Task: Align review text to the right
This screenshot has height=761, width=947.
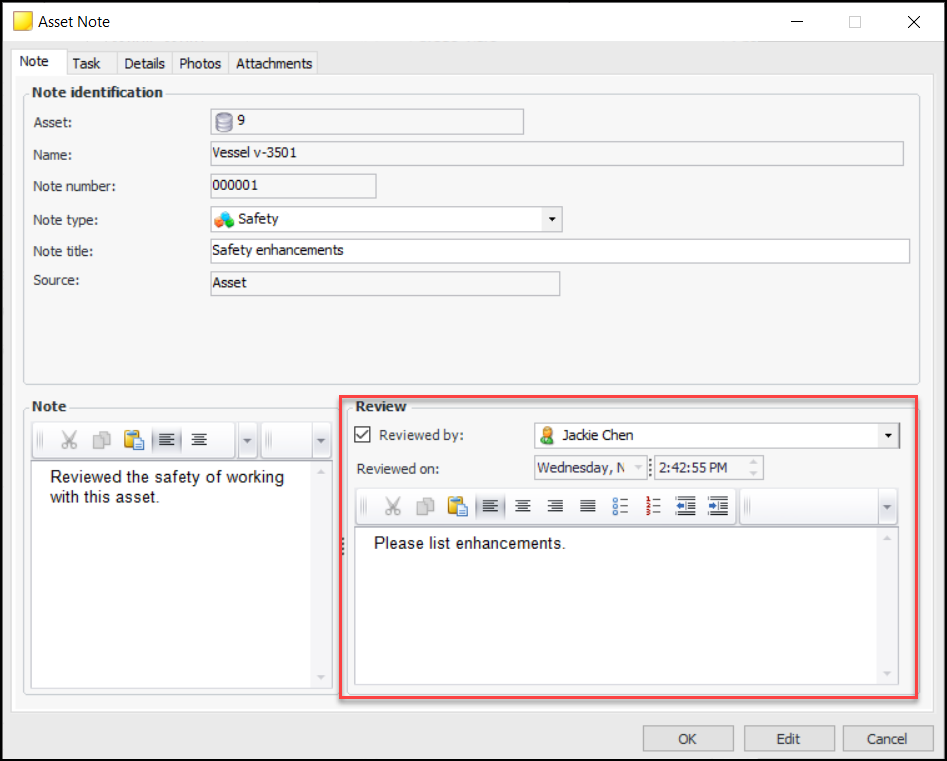Action: tap(555, 506)
